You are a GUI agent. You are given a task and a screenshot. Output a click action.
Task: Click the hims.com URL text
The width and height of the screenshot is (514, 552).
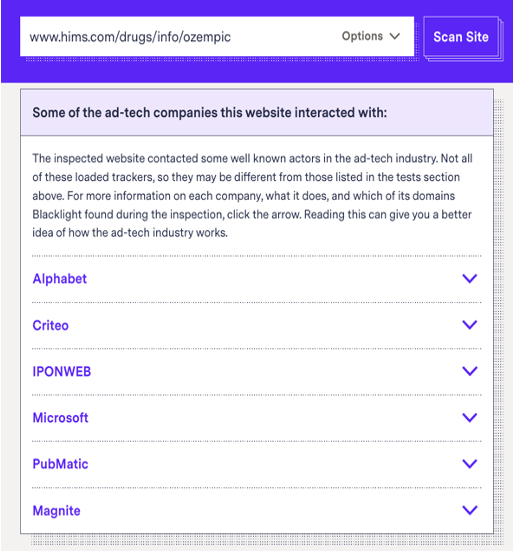tap(130, 37)
